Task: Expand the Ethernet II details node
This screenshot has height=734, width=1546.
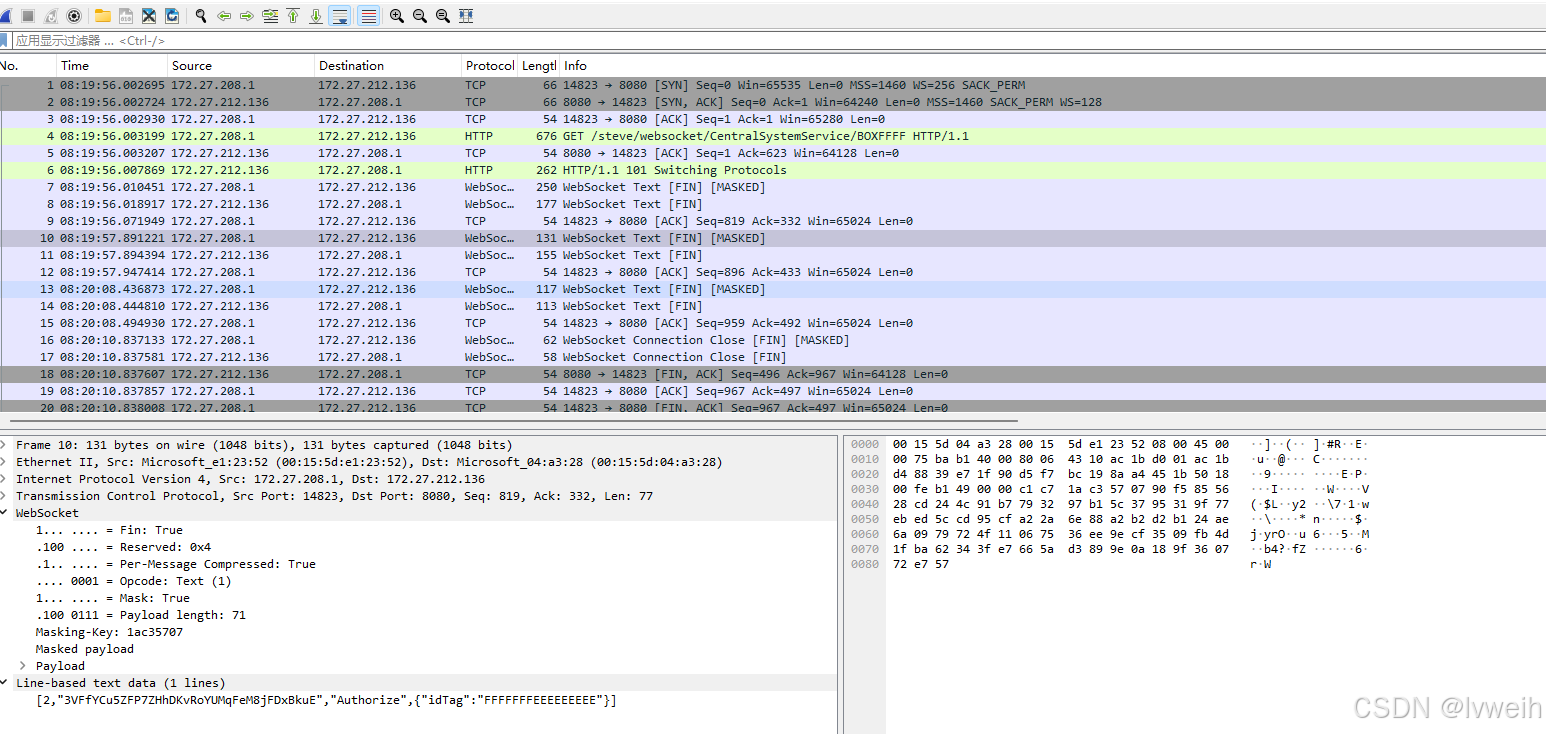Action: [4, 462]
